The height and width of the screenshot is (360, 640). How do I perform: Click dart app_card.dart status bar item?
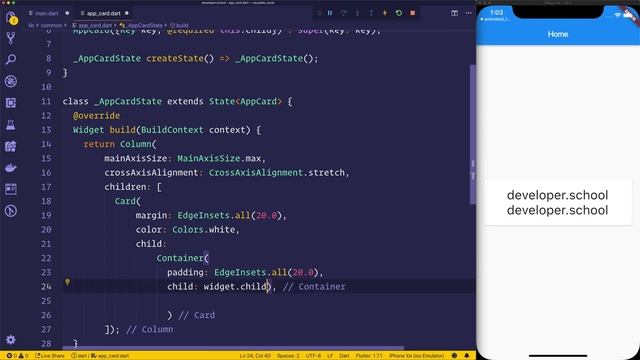tap(100, 356)
